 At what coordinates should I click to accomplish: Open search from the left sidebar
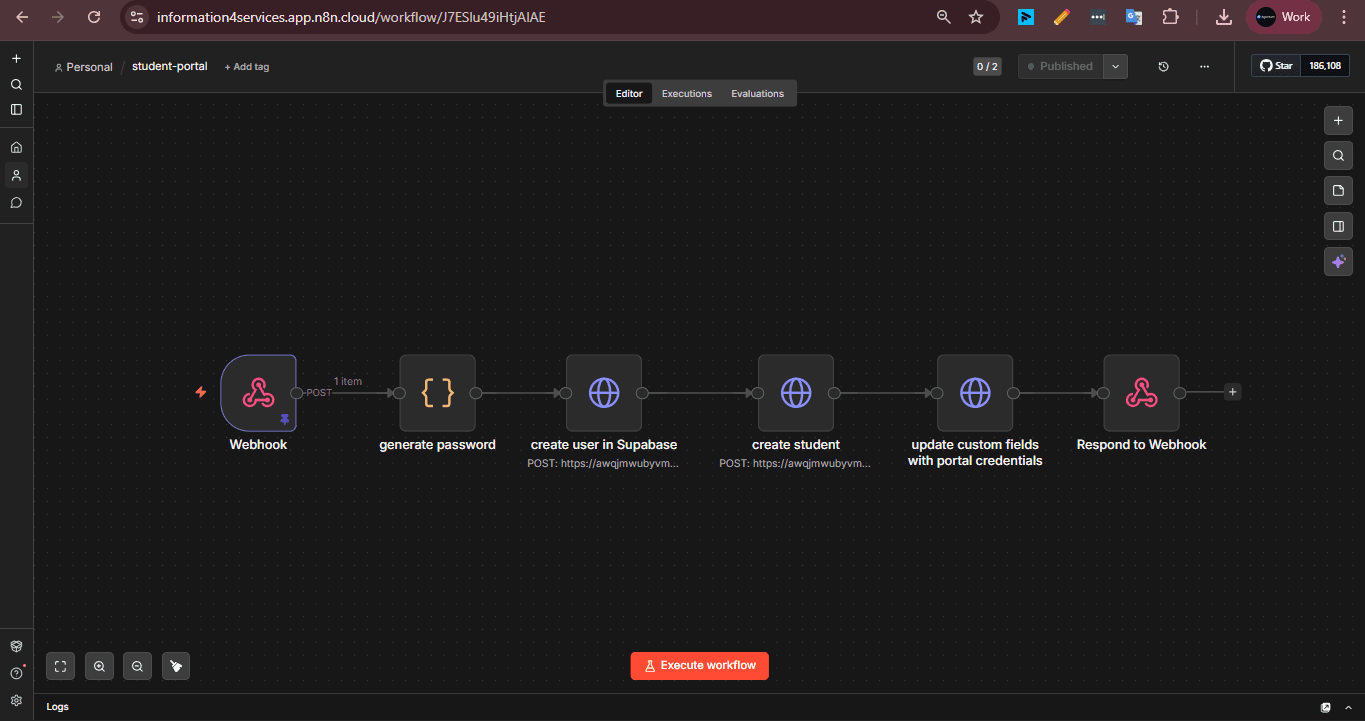coord(16,84)
